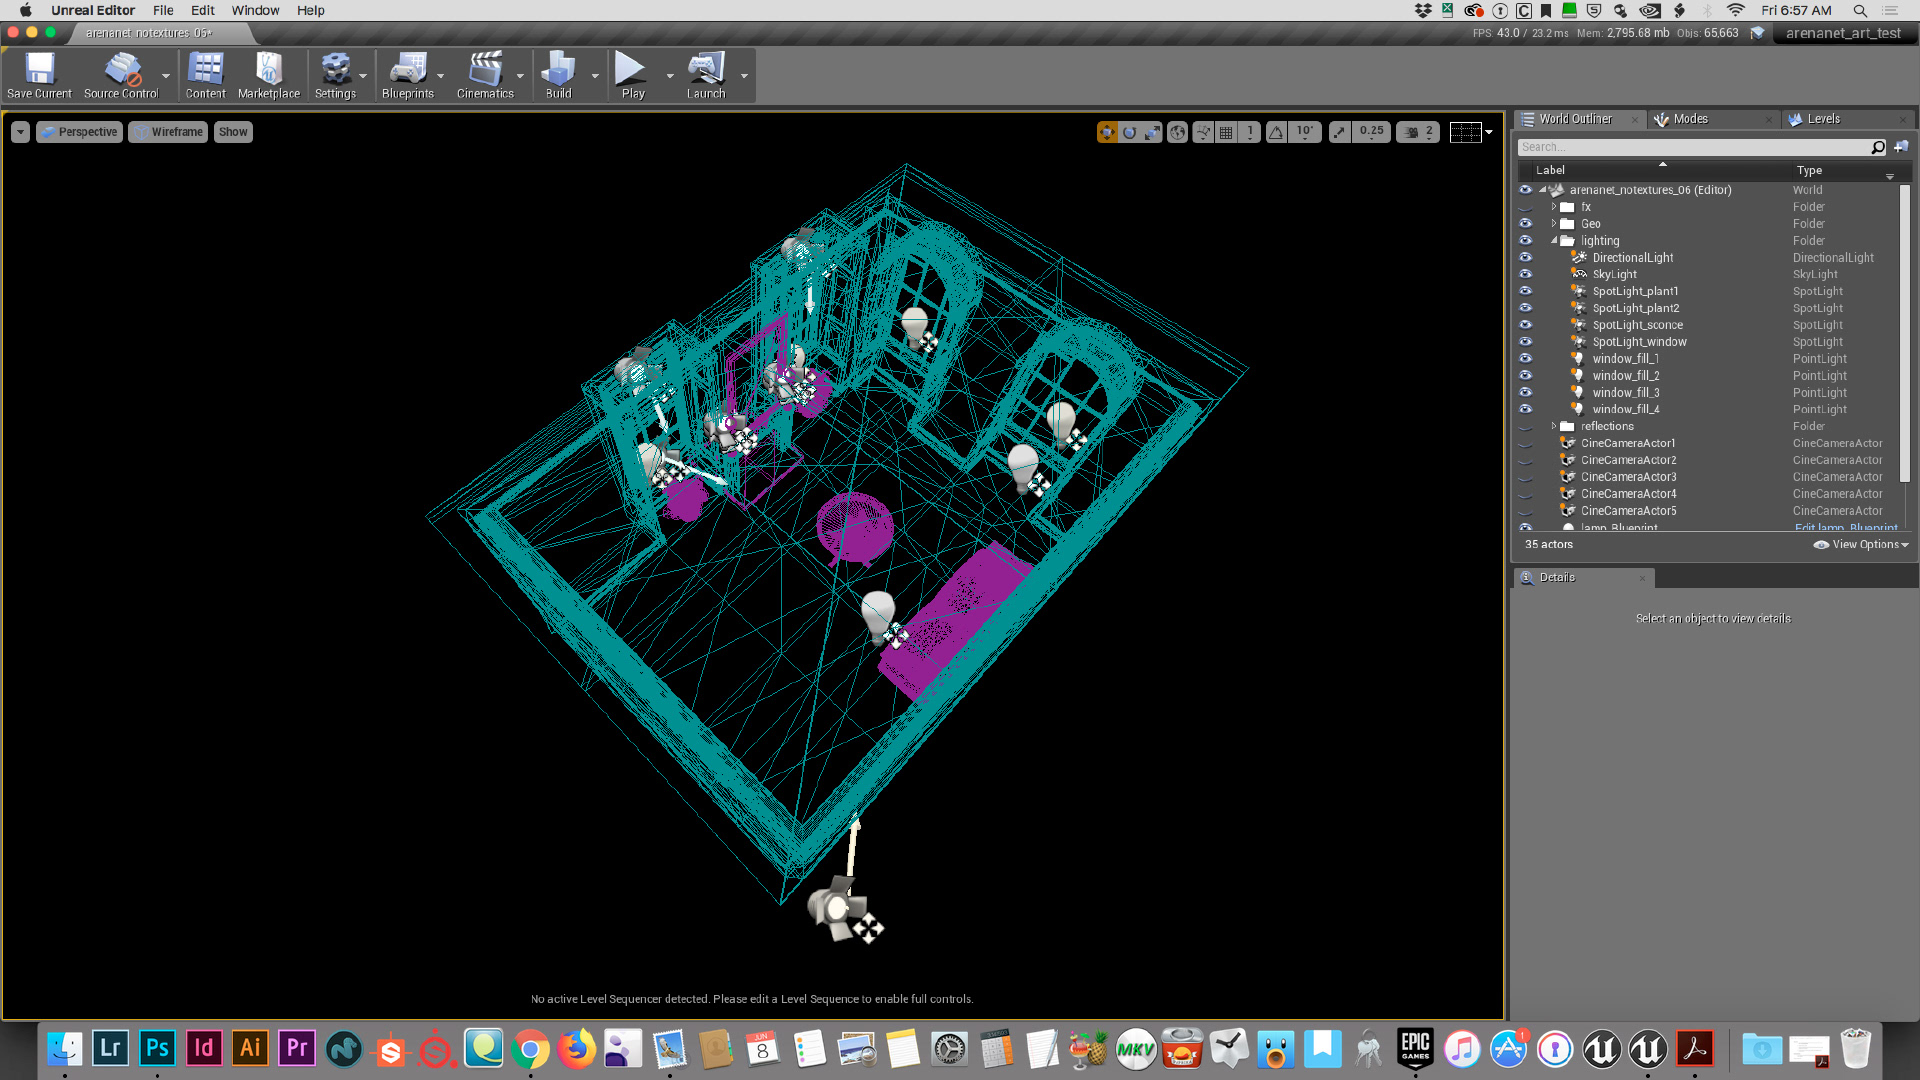
Task: Open the Marketplace from the toolbar
Action: 268,76
